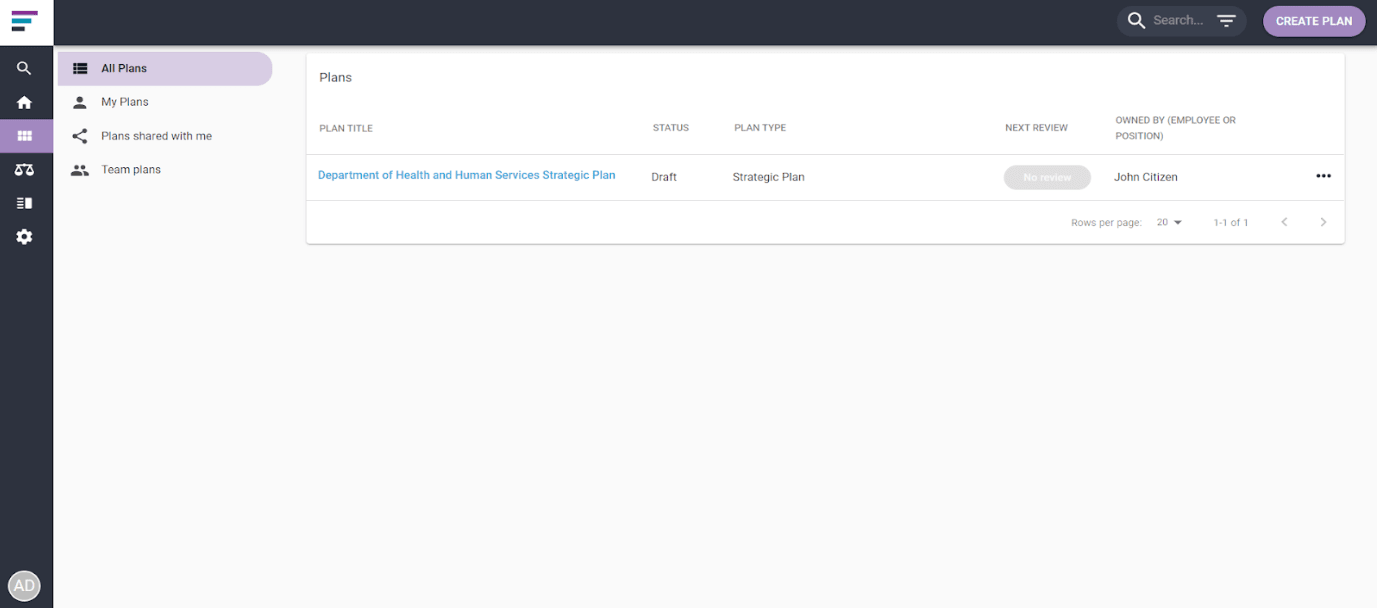Go to the next page arrow
1377x608 pixels.
coord(1323,222)
